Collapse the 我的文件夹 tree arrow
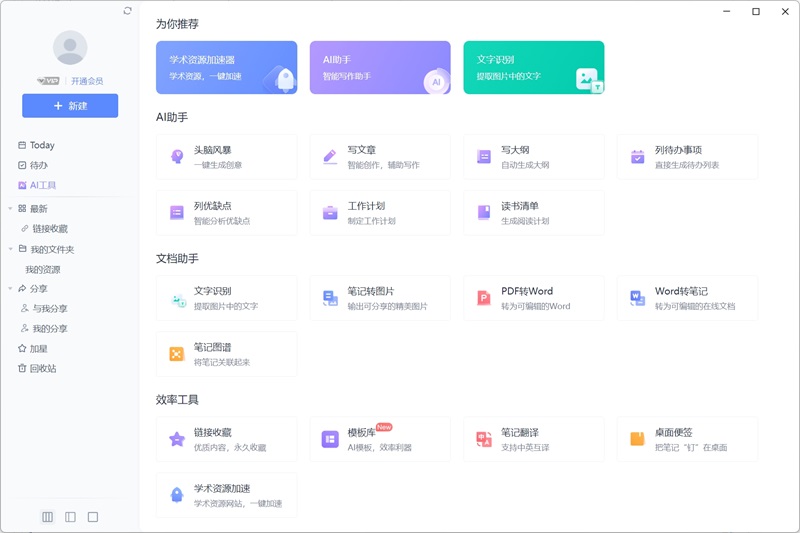800x533 pixels. click(x=10, y=249)
